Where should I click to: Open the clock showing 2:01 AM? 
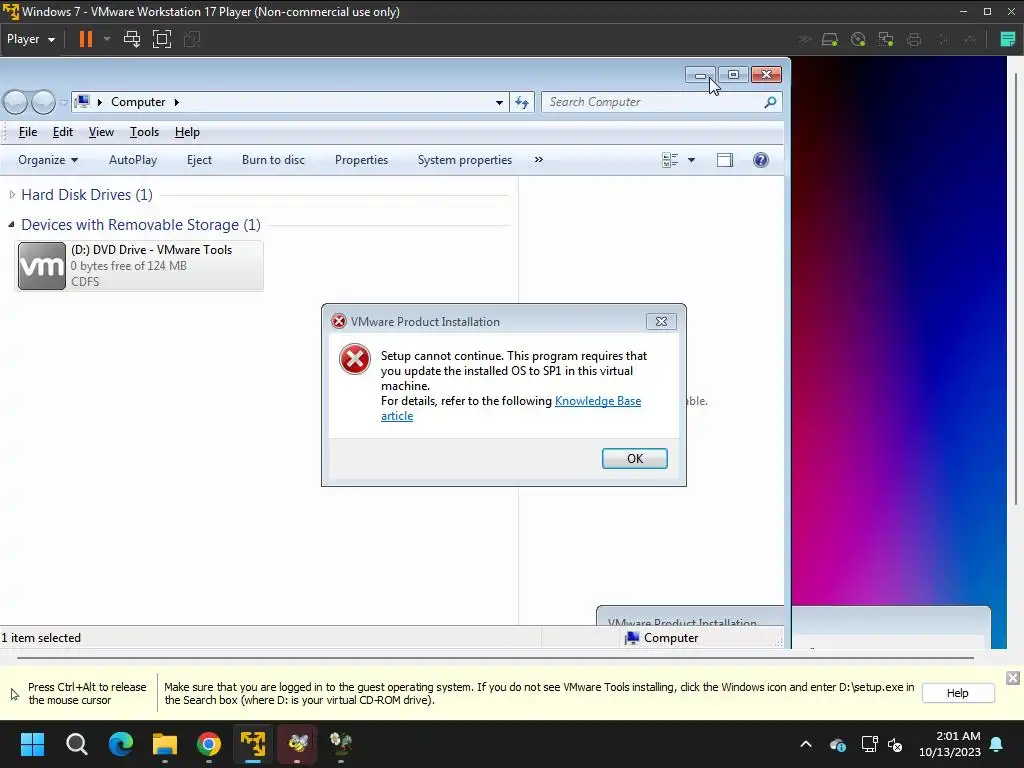tap(950, 744)
